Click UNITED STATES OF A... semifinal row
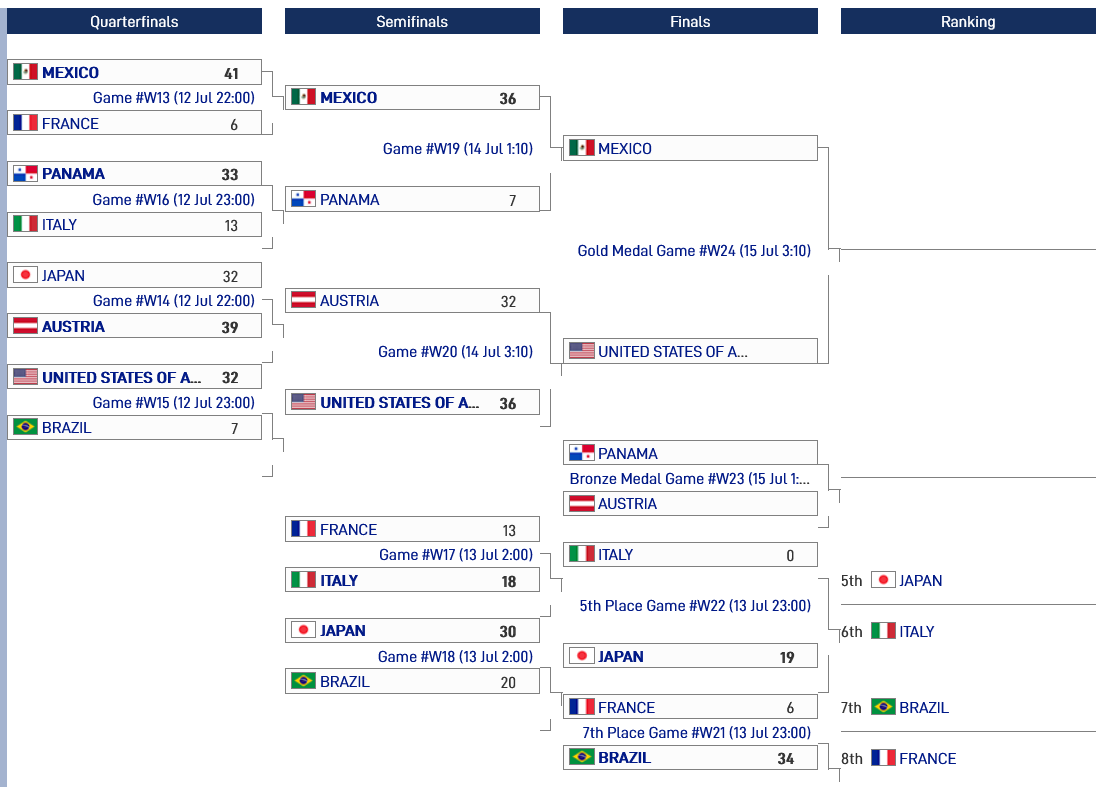 tap(412, 402)
